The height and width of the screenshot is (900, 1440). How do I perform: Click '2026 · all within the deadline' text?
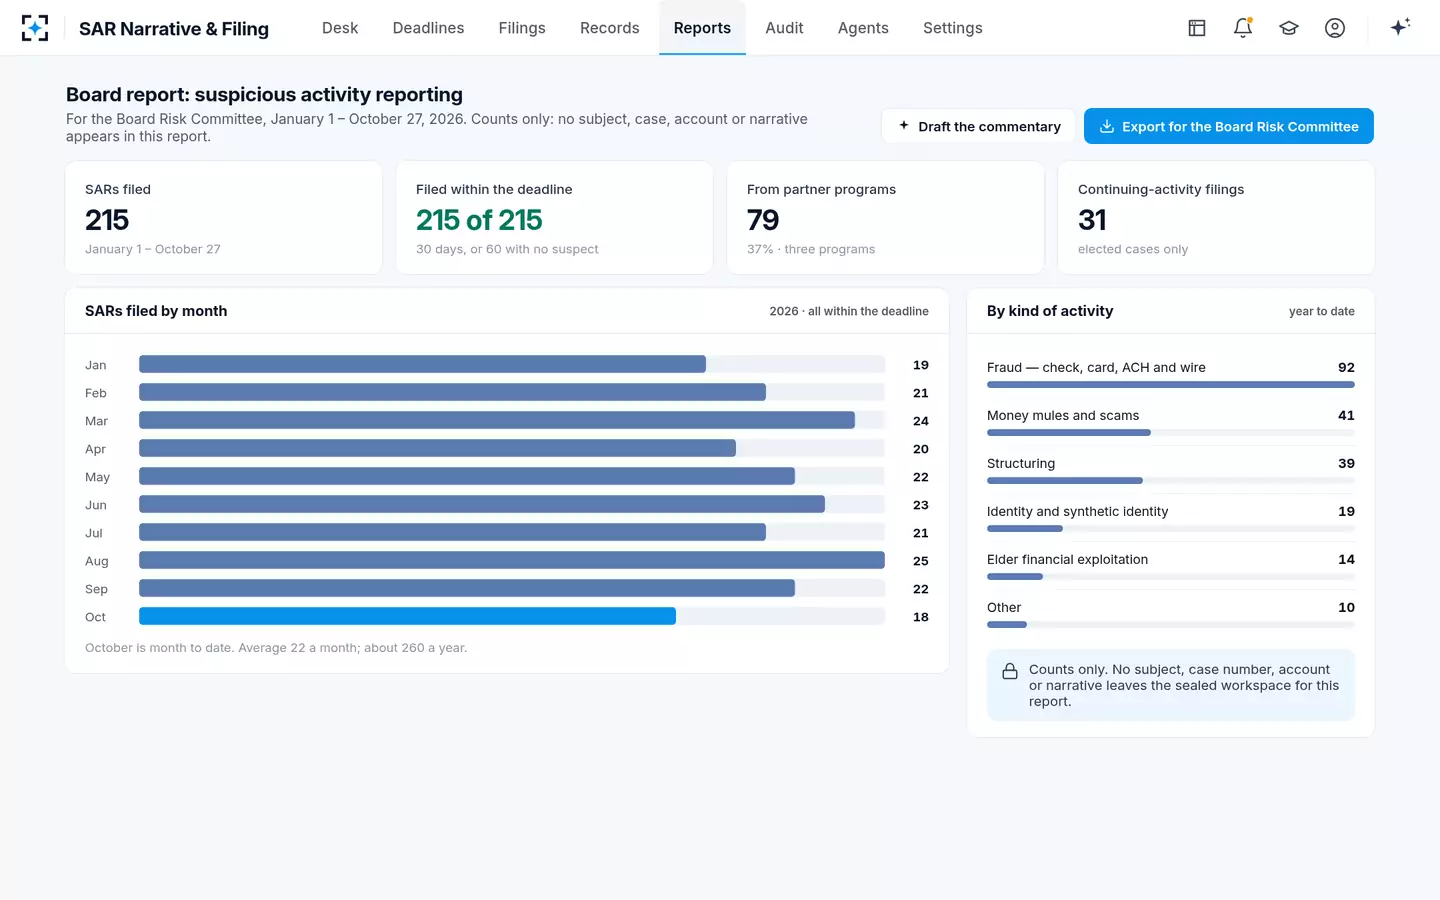pos(849,311)
